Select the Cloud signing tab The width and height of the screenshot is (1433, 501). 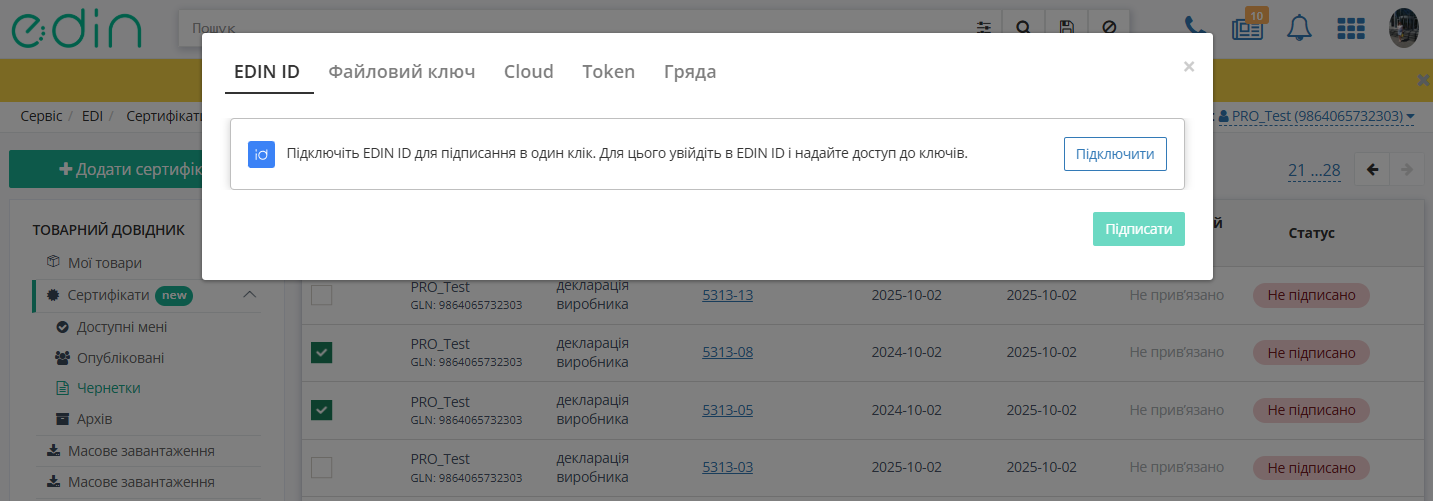tap(529, 72)
